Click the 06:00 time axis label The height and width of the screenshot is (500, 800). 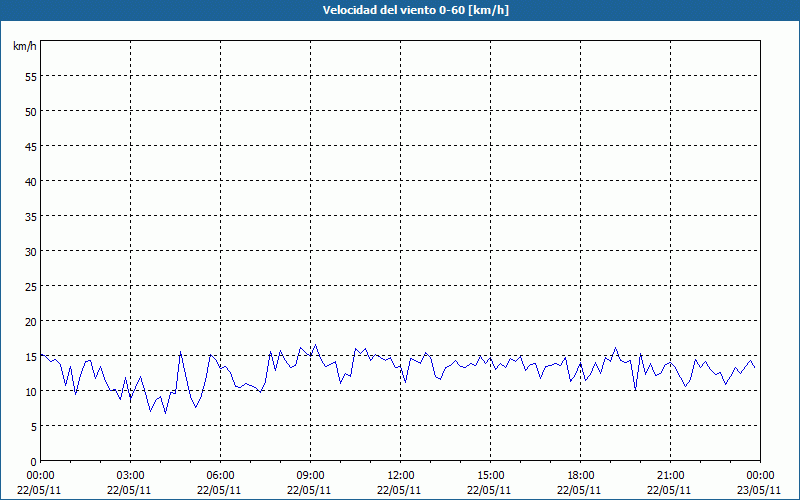[x=220, y=476]
